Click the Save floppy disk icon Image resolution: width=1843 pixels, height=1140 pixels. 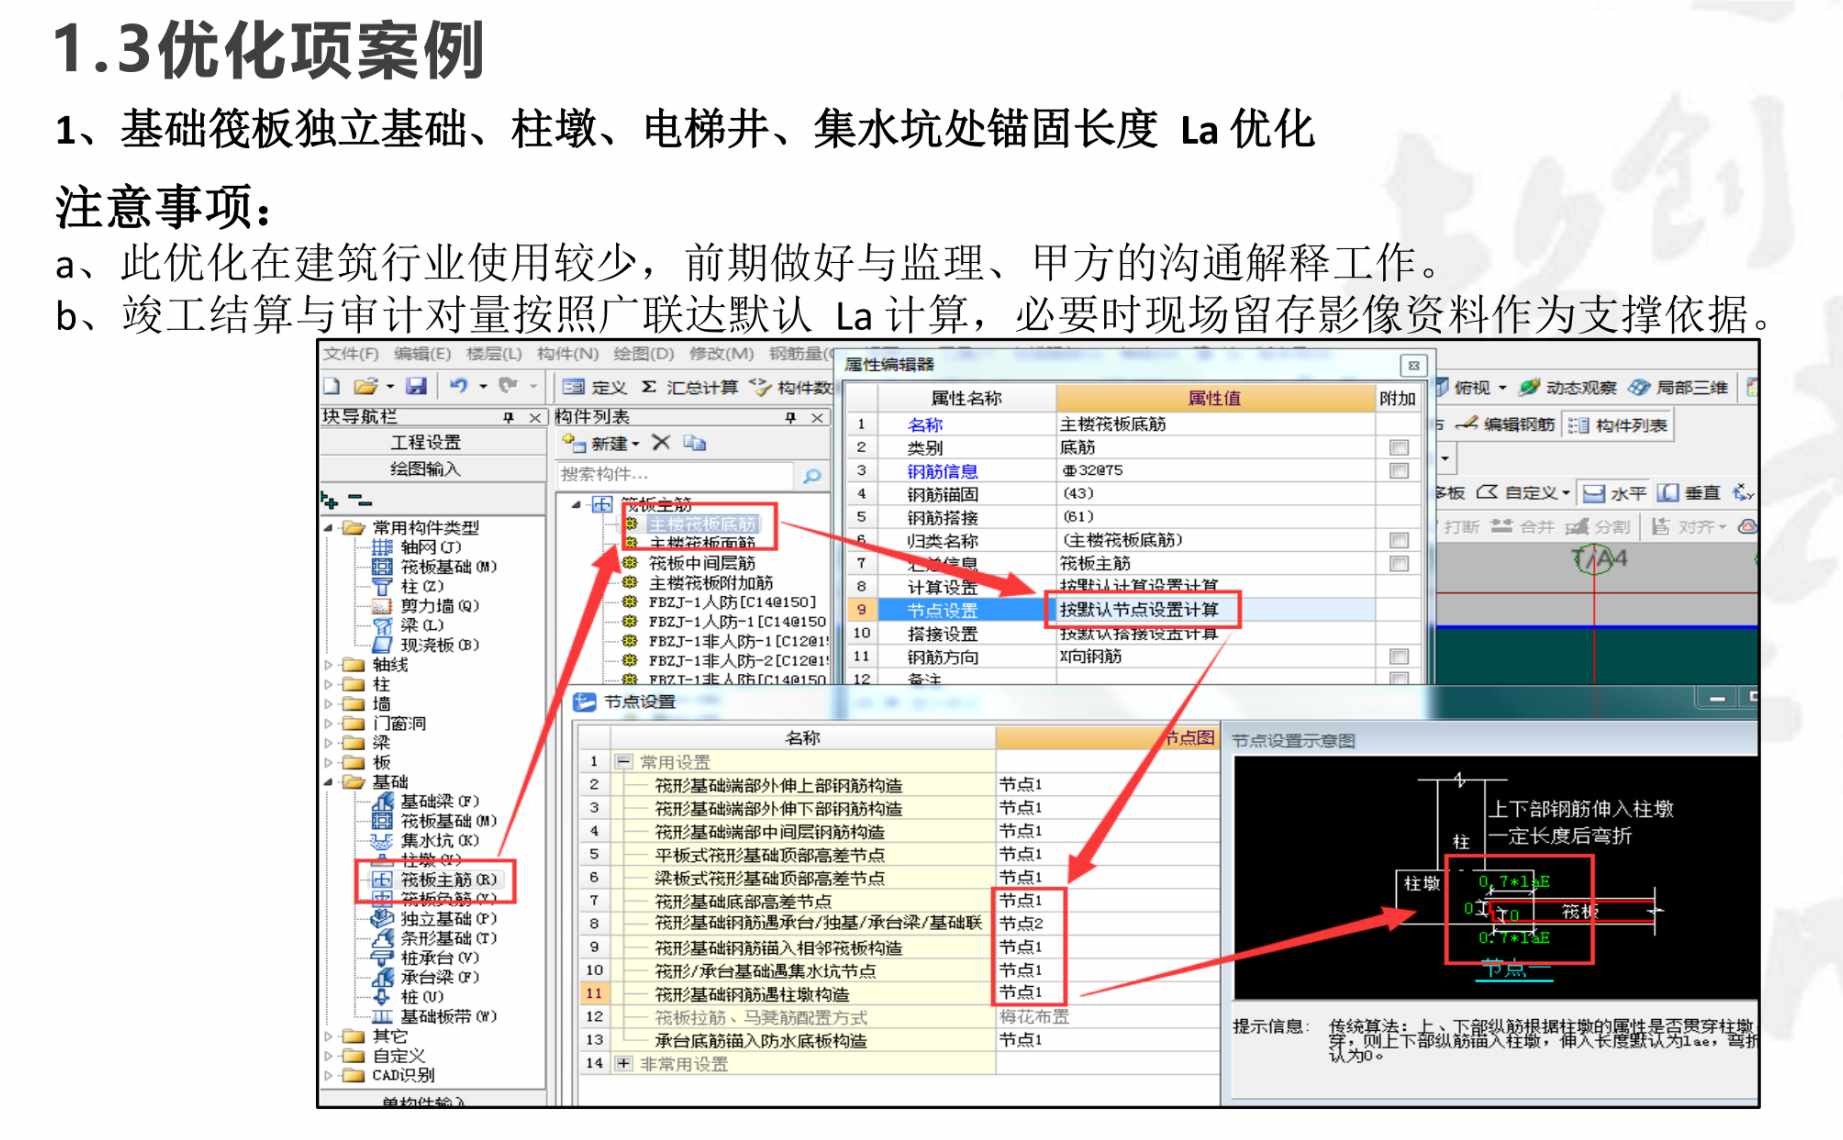click(x=416, y=386)
